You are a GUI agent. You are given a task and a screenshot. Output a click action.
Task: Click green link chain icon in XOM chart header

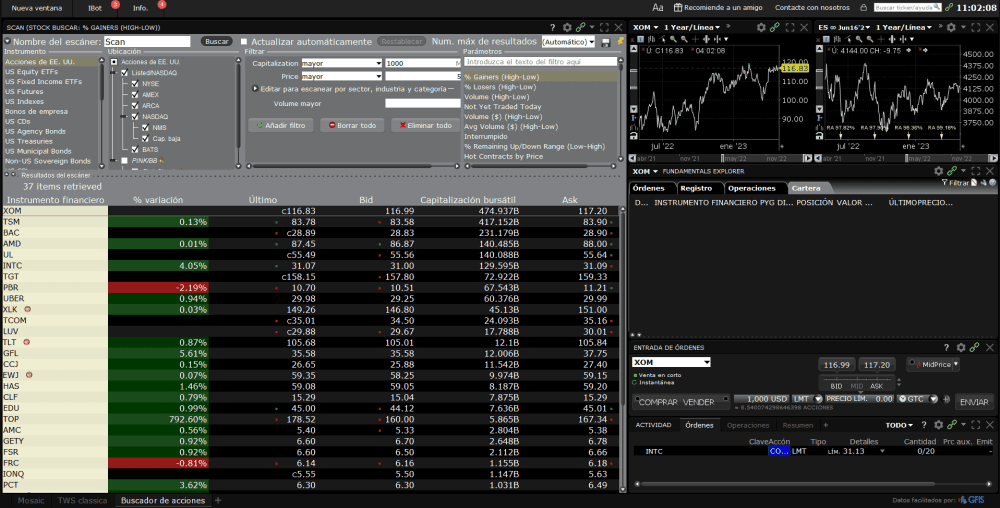(x=774, y=27)
